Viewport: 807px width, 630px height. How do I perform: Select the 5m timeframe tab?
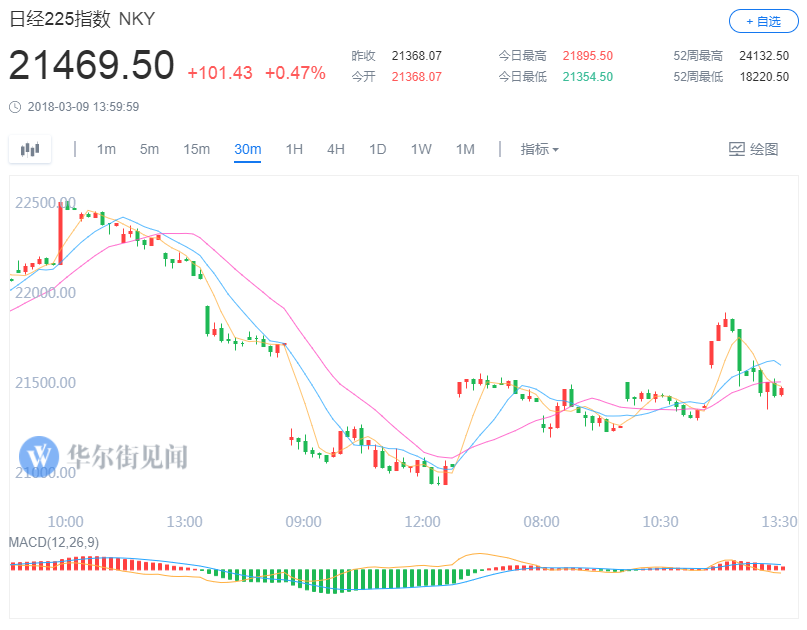click(x=149, y=149)
